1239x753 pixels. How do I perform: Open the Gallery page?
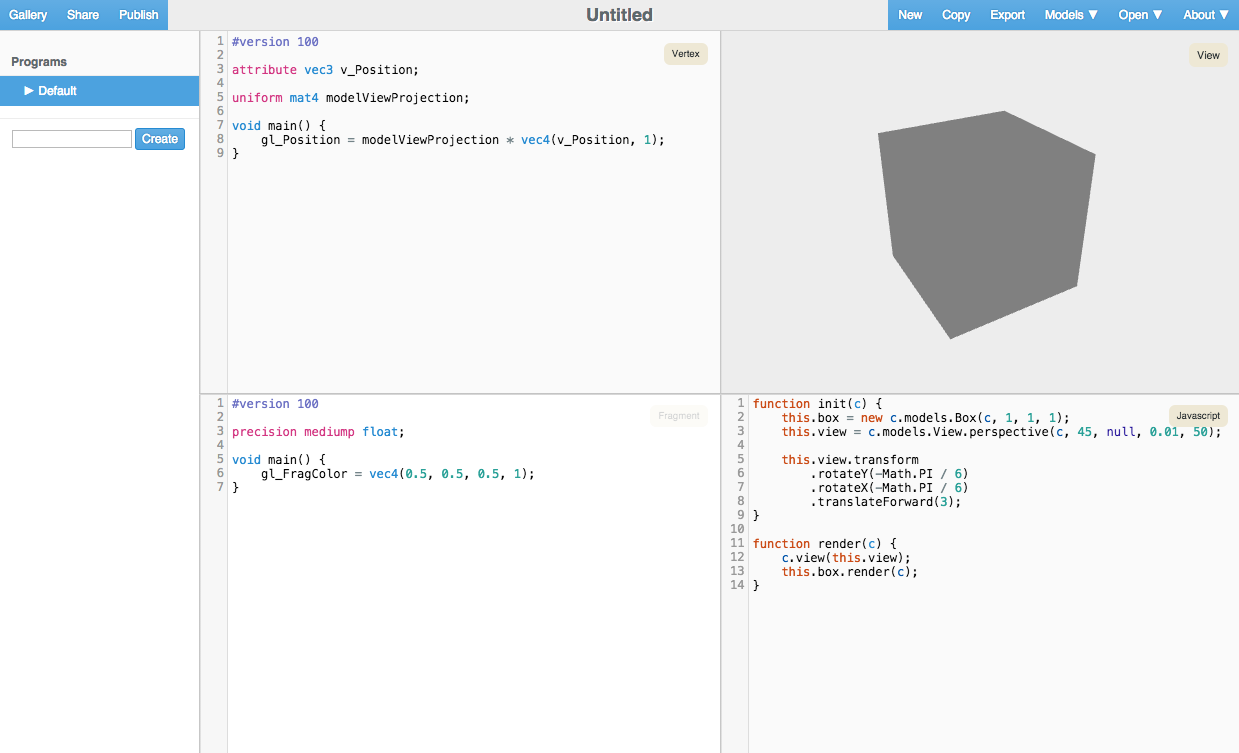tap(28, 15)
